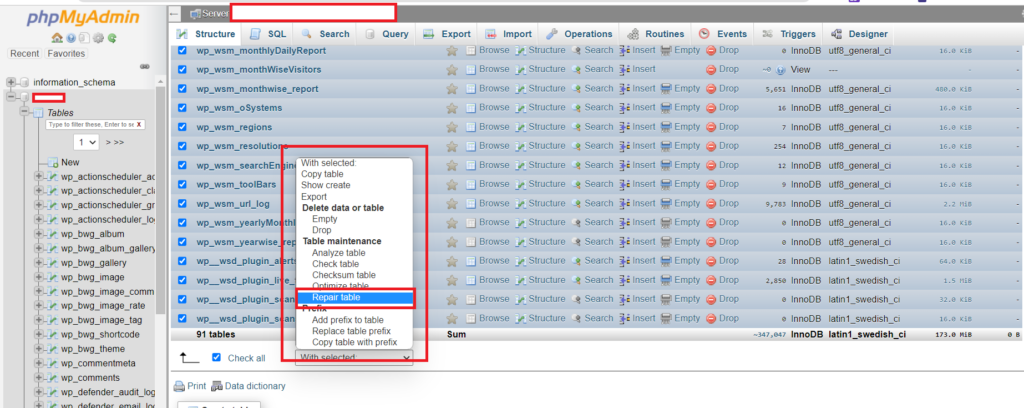Uncheck the wp_wsm_resolutions checkbox
This screenshot has height=408, width=1024.
tap(182, 146)
